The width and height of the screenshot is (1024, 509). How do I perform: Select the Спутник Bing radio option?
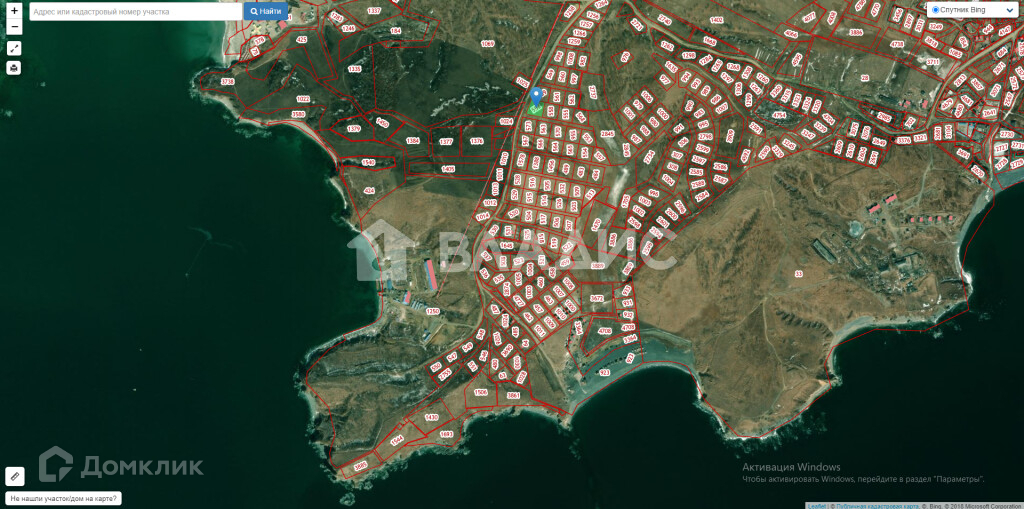click(x=936, y=10)
